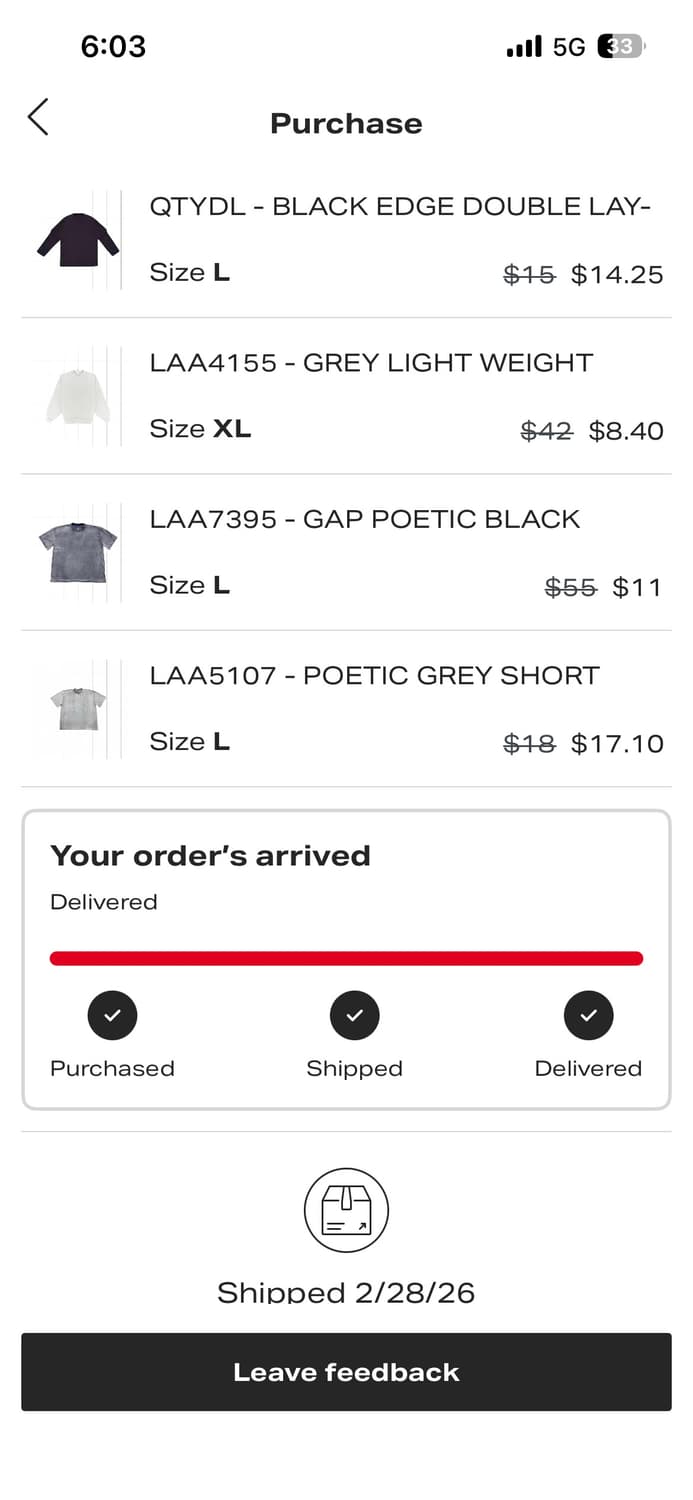Open QTYDL Black Edge Double Layer item
Screen dimensions: 693x1500
(x=400, y=207)
